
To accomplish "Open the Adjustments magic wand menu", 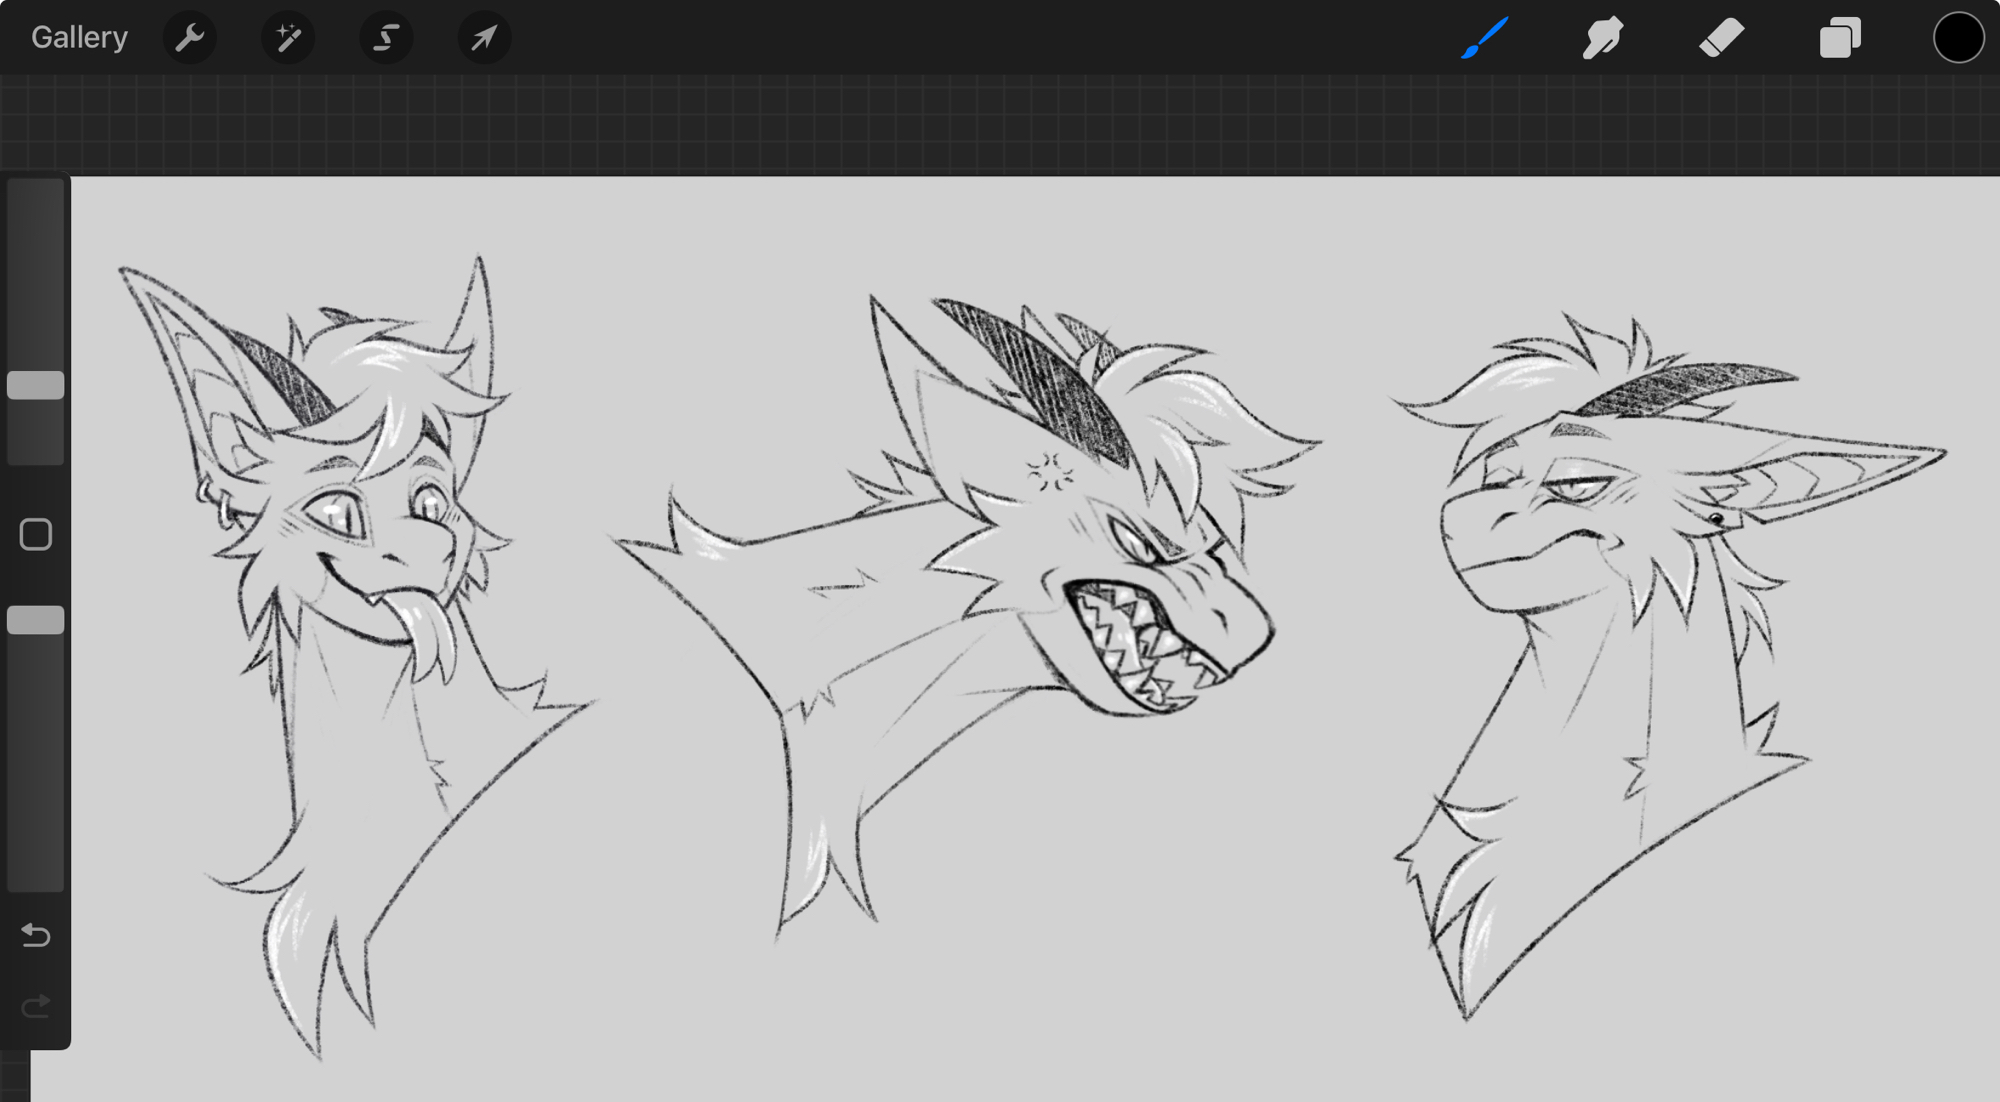I will [x=288, y=38].
